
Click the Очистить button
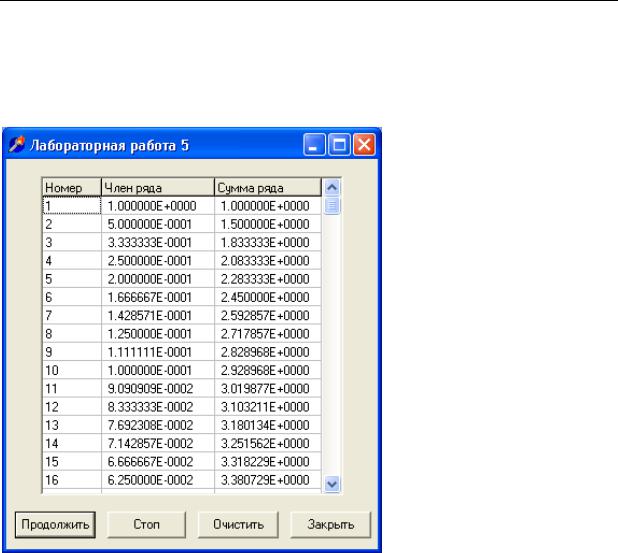point(238,525)
